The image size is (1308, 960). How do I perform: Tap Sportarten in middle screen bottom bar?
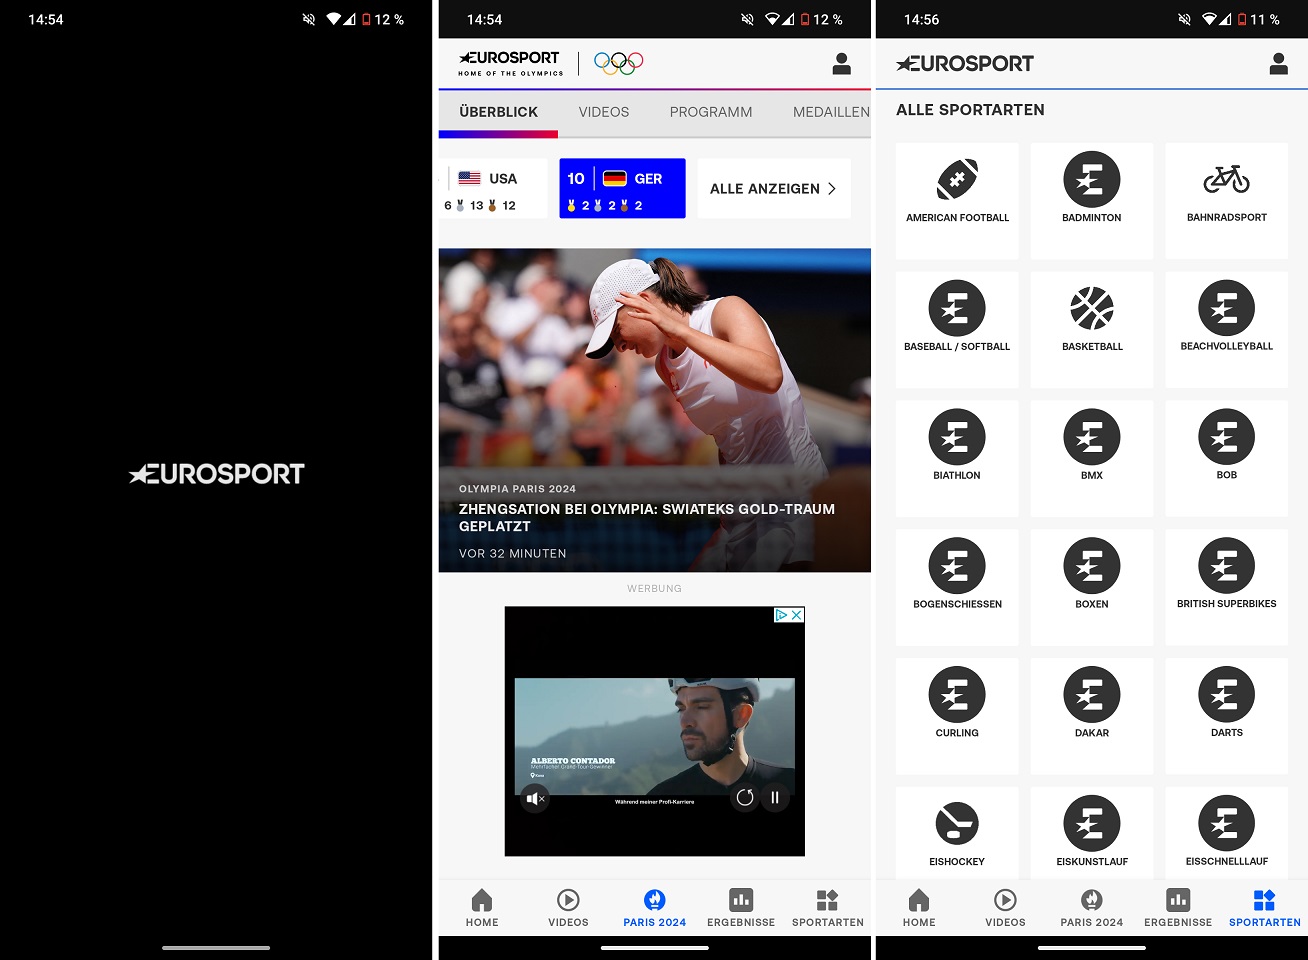[828, 908]
